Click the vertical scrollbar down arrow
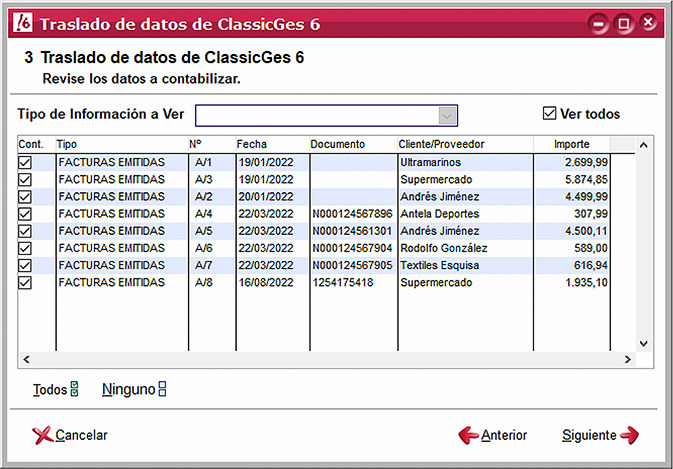673x469 pixels. [643, 343]
